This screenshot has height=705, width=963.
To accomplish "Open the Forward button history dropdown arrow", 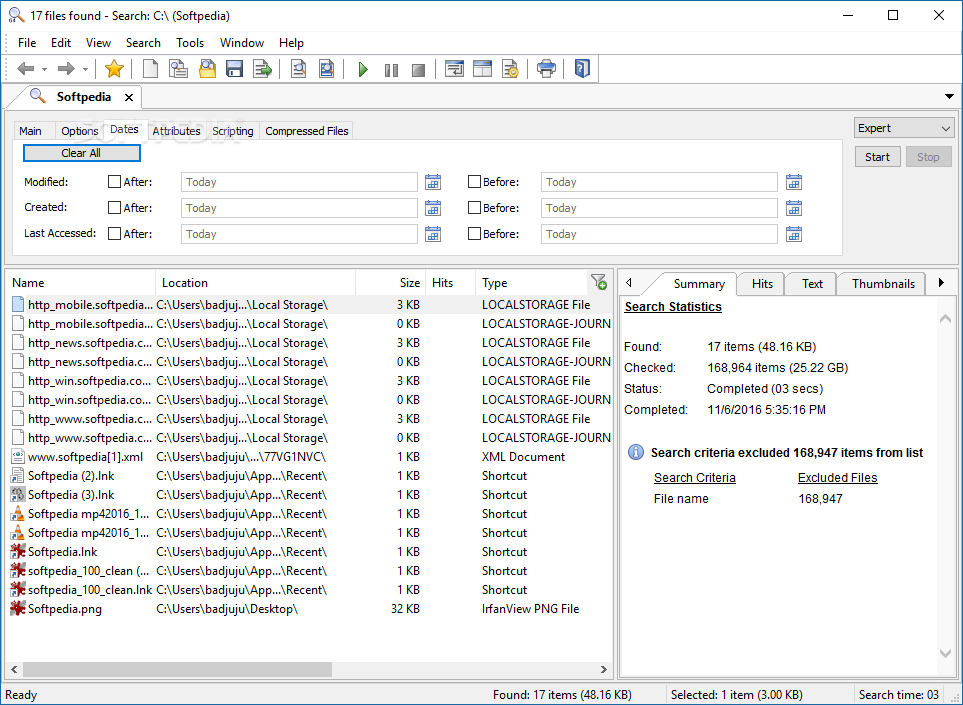I will pos(85,69).
